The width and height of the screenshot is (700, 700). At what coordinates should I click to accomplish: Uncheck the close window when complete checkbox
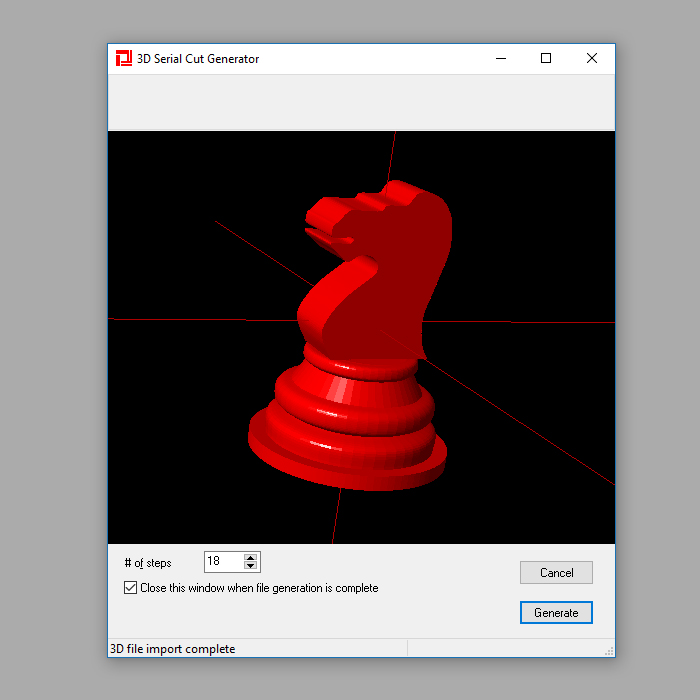coord(130,588)
